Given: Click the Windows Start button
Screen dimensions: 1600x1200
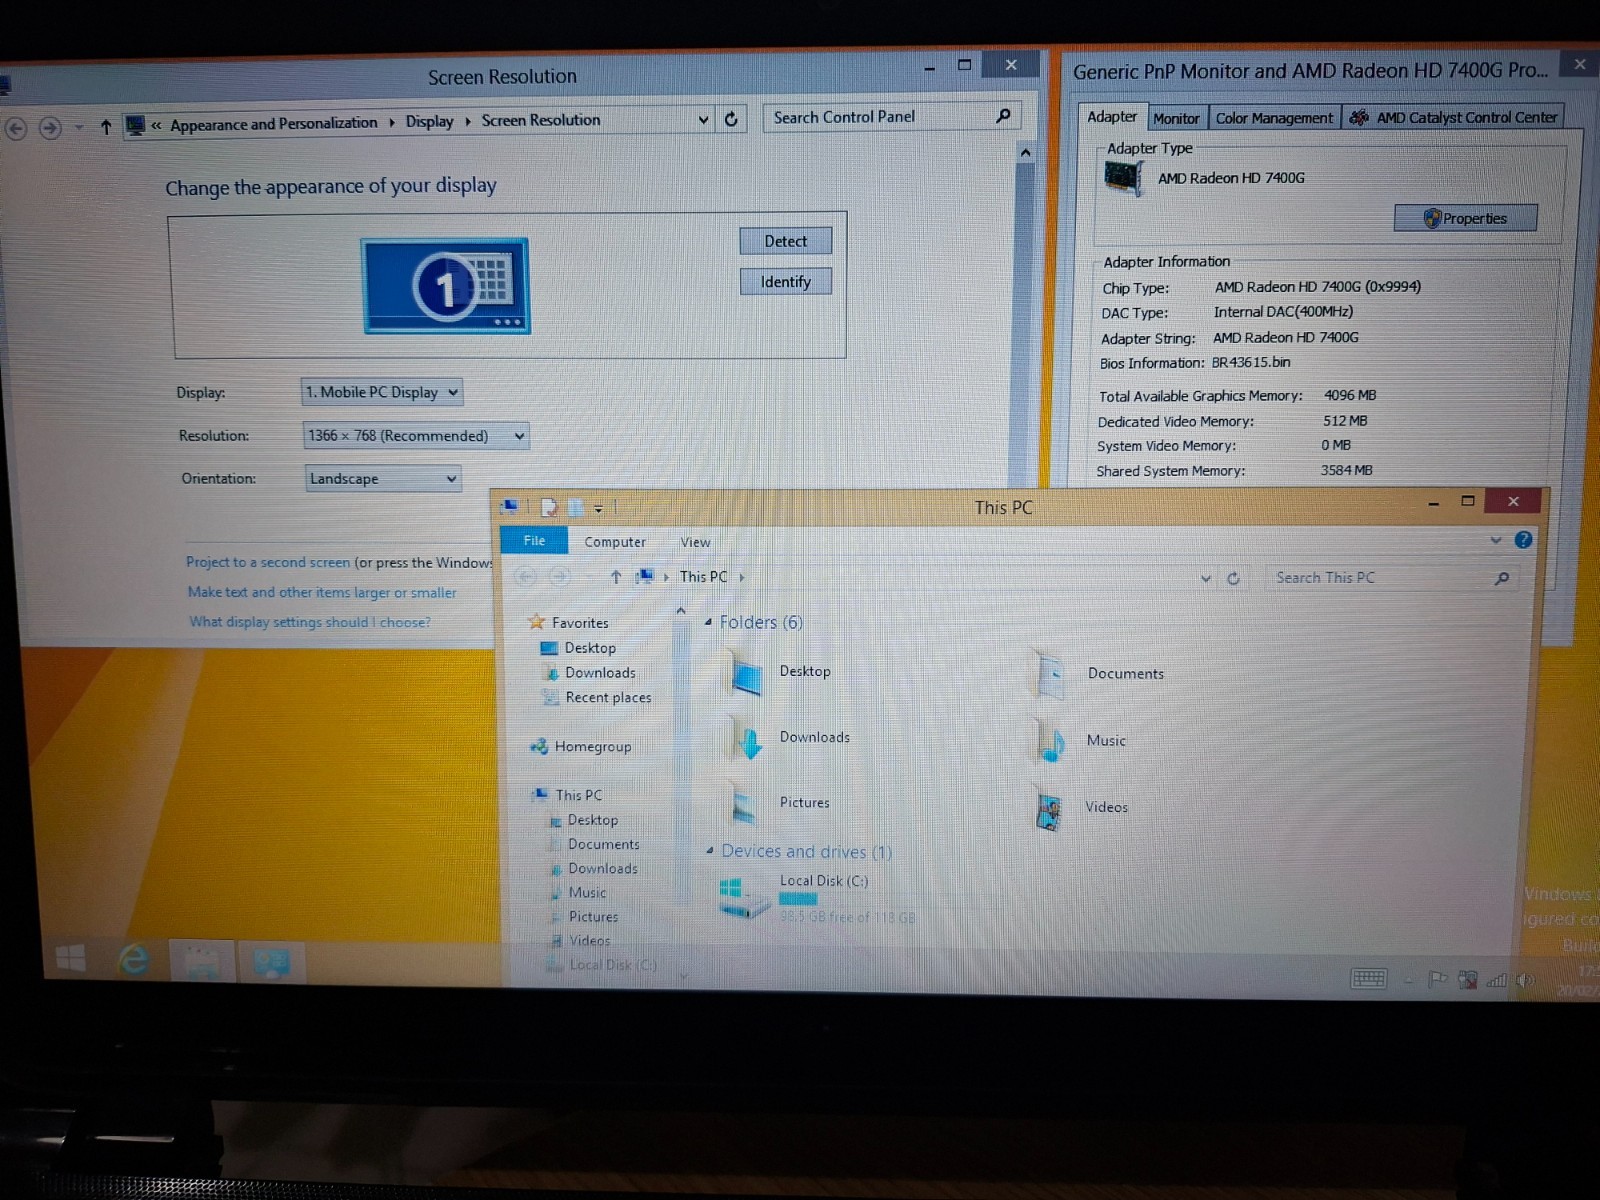Looking at the screenshot, I should [x=70, y=959].
